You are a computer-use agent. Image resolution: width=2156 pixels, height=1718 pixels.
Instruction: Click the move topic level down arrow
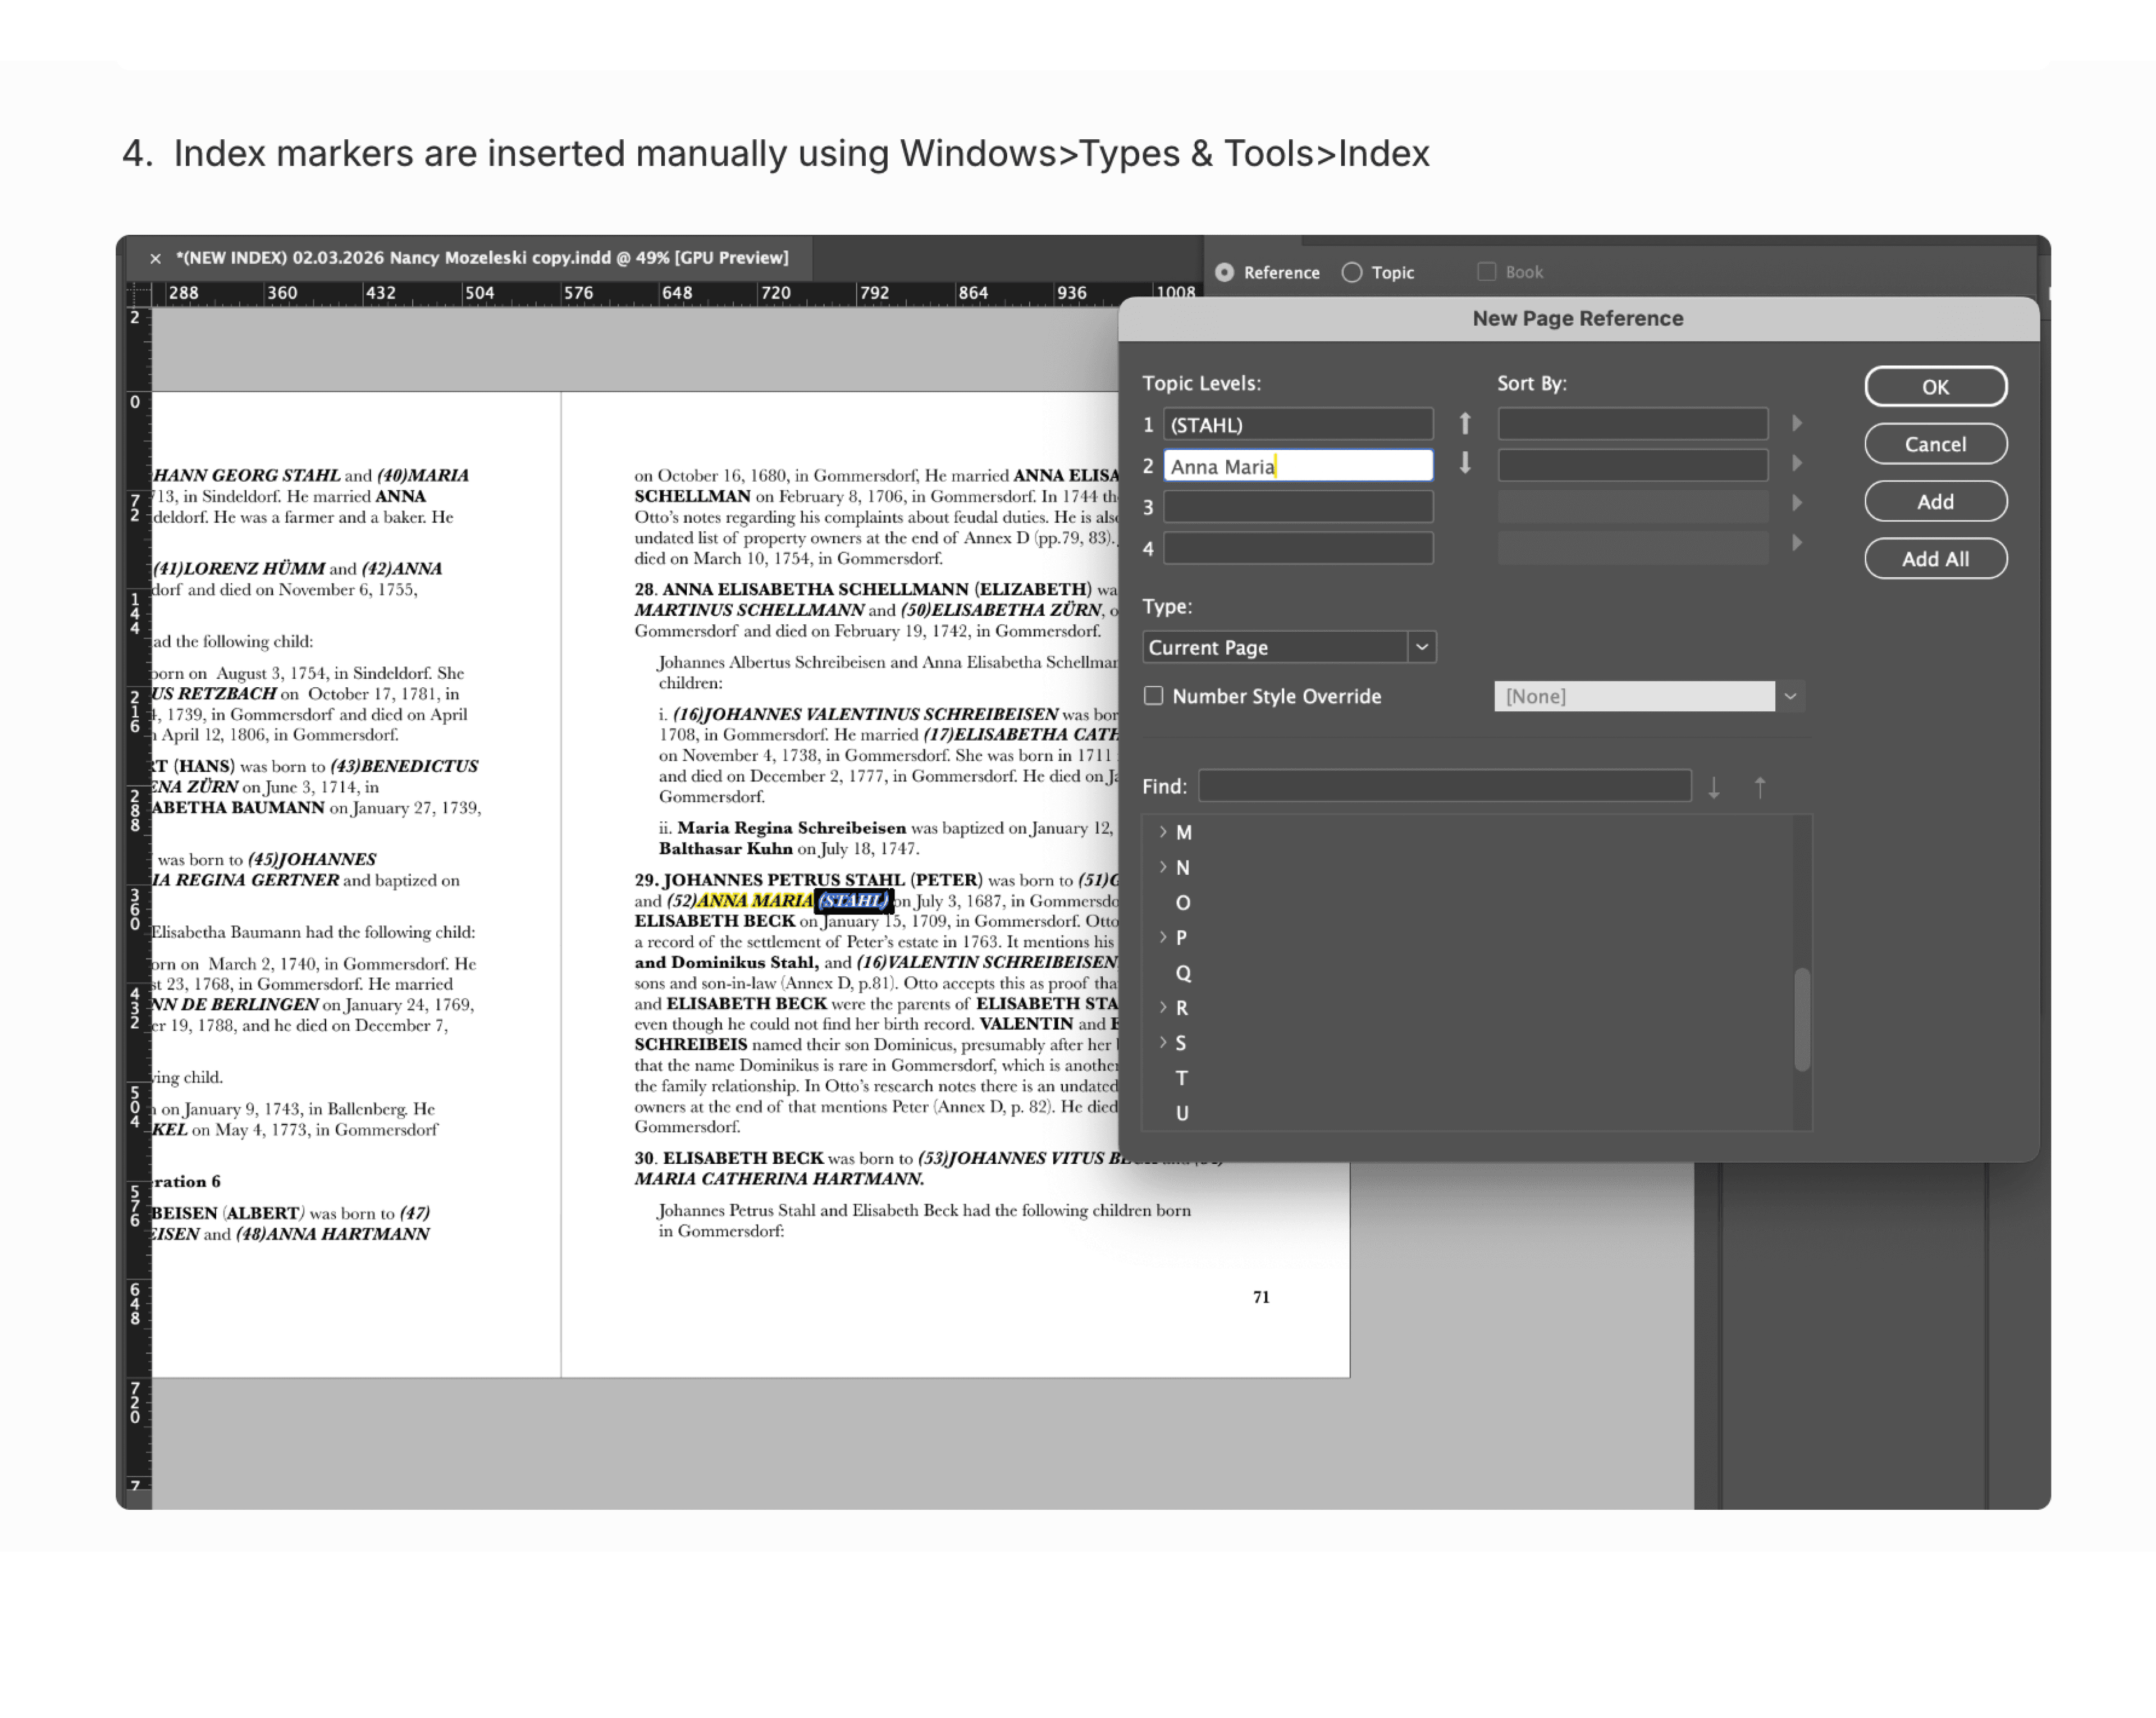click(x=1465, y=463)
